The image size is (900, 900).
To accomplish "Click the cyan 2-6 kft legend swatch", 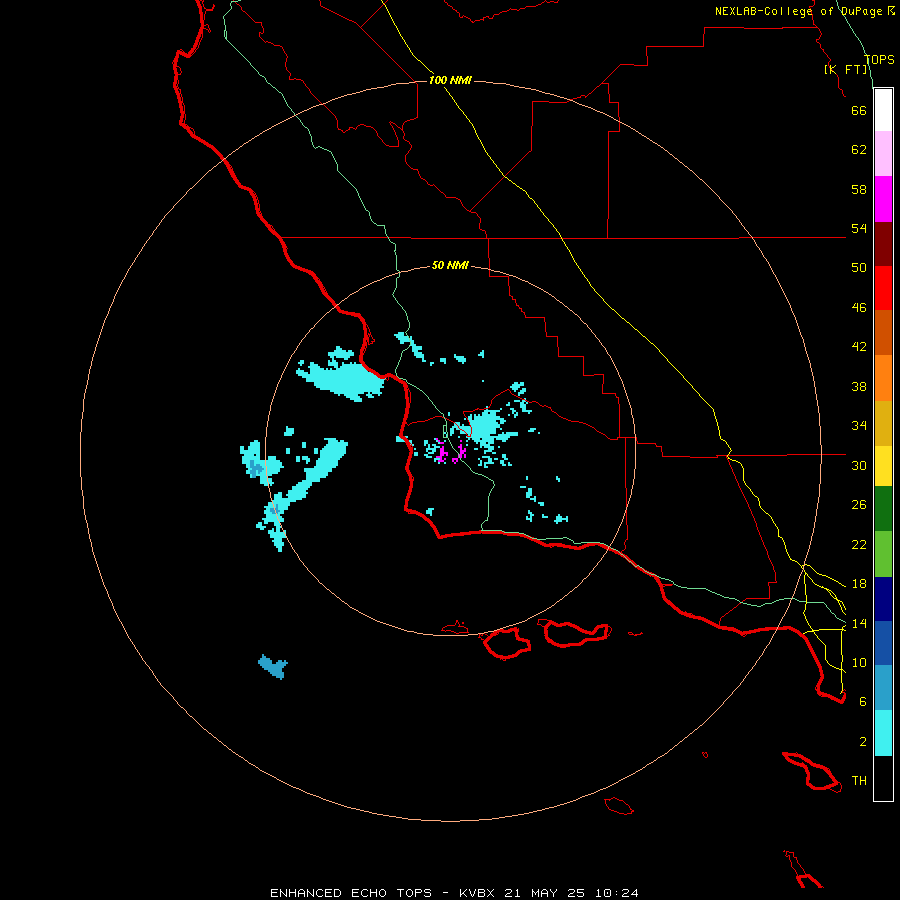I will tap(883, 733).
